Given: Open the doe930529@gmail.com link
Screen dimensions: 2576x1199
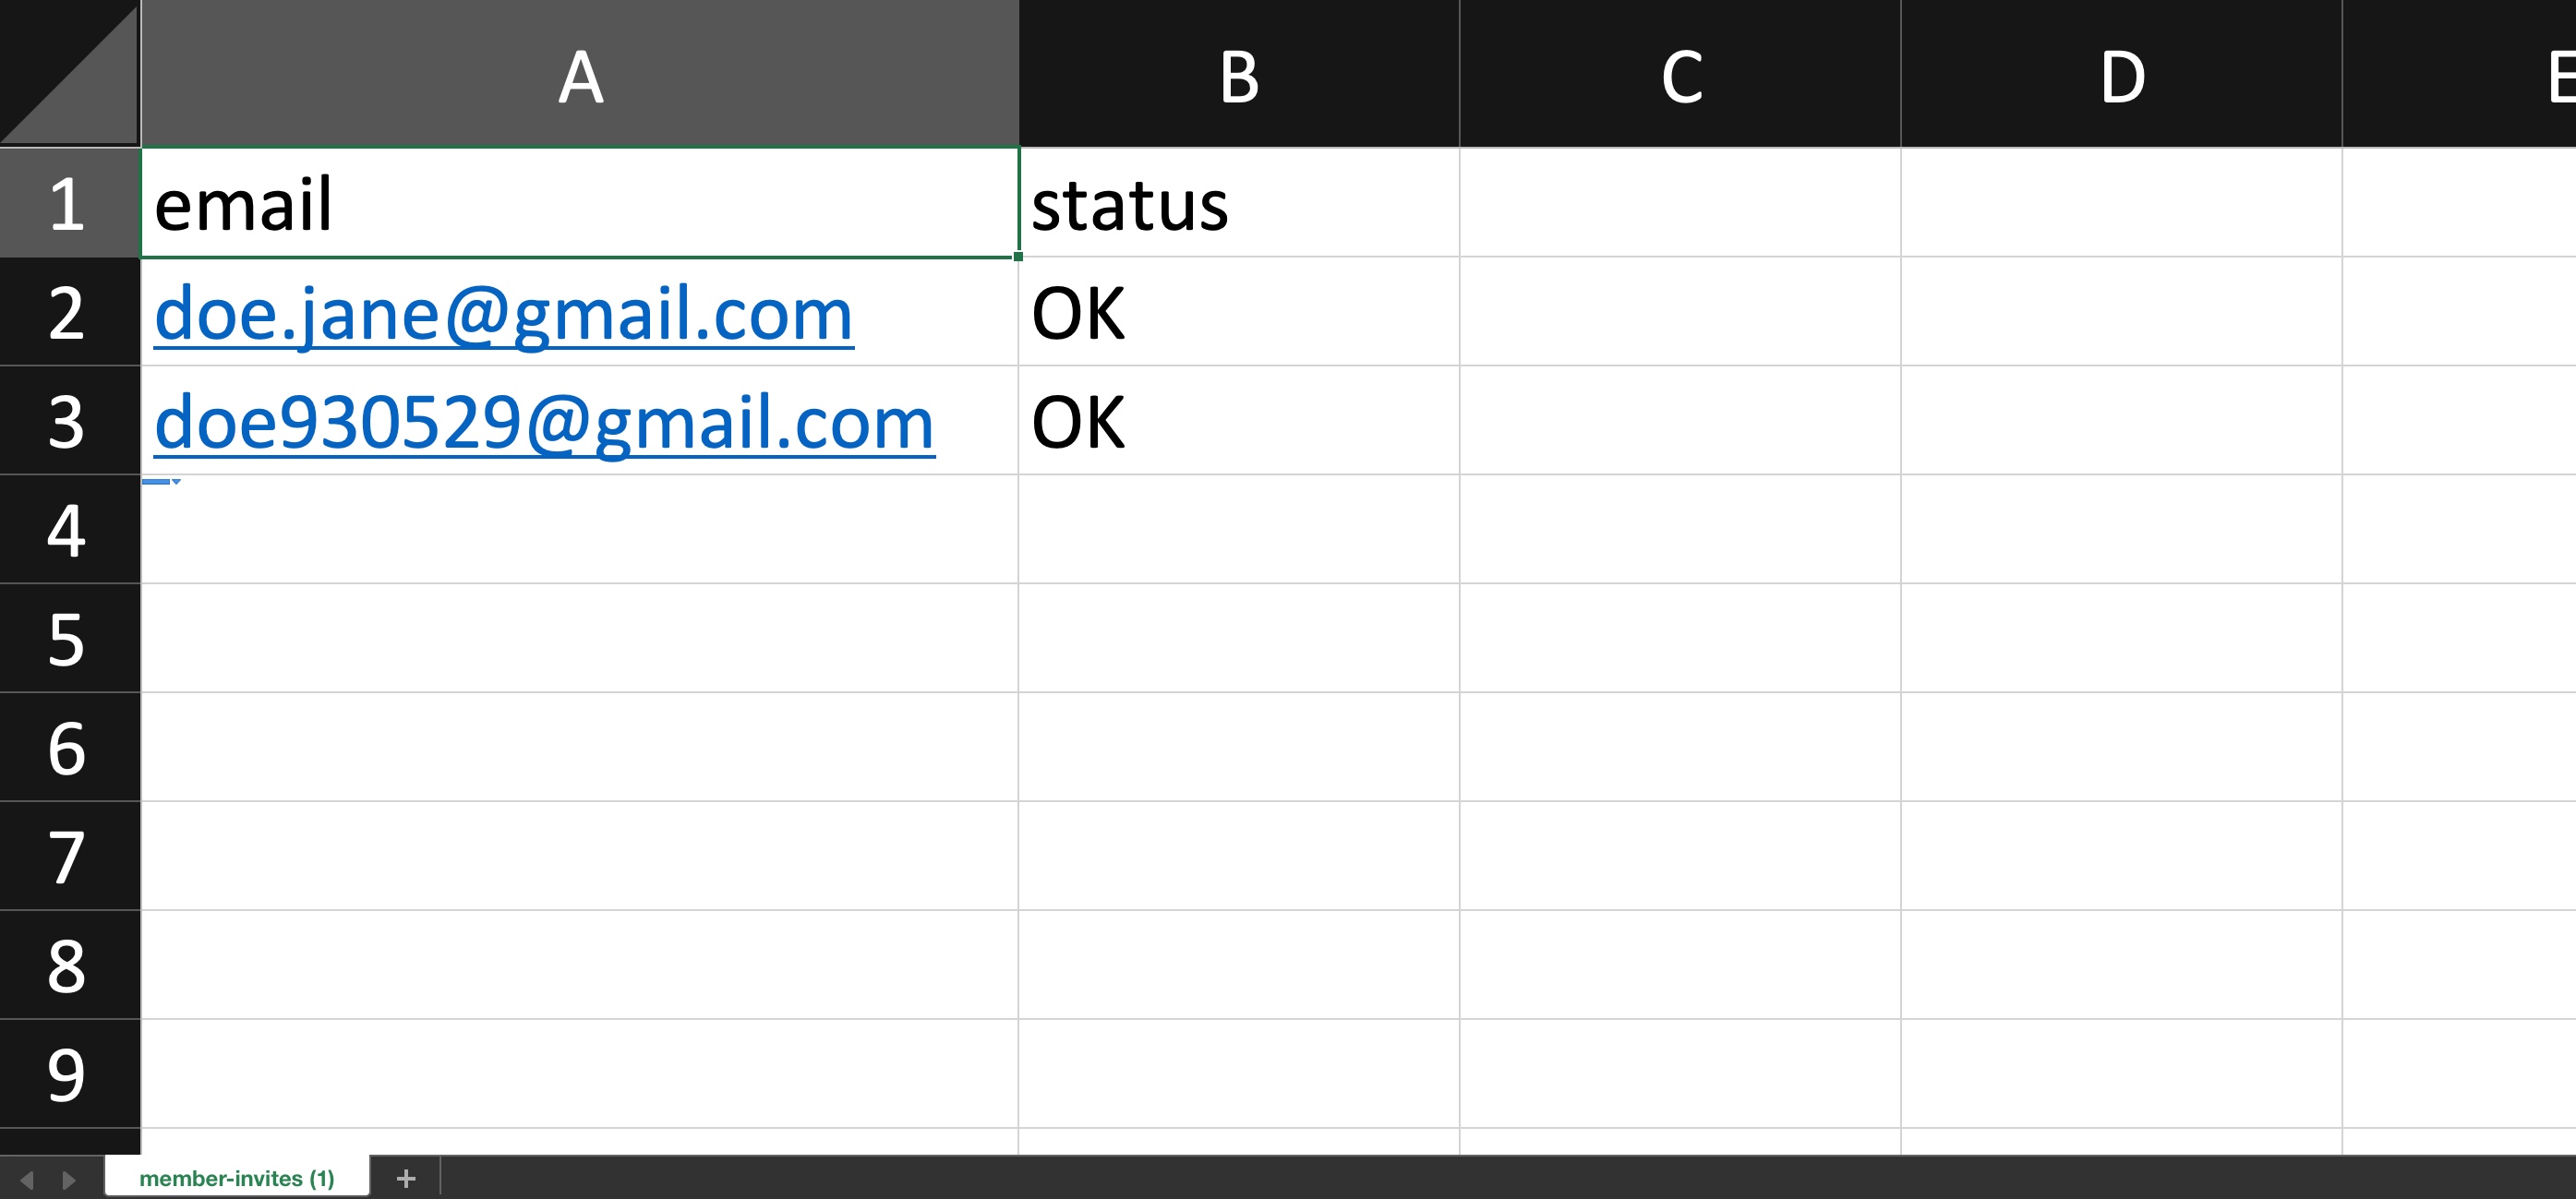Looking at the screenshot, I should 545,423.
